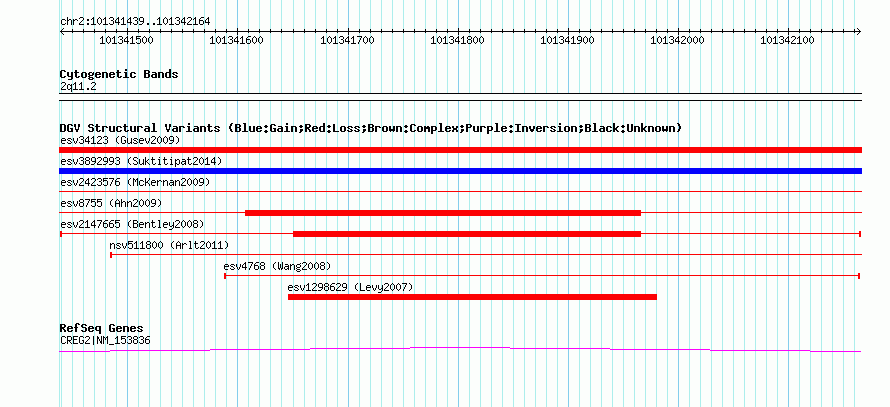Click the thick red esv1298629 bar

coord(472,297)
